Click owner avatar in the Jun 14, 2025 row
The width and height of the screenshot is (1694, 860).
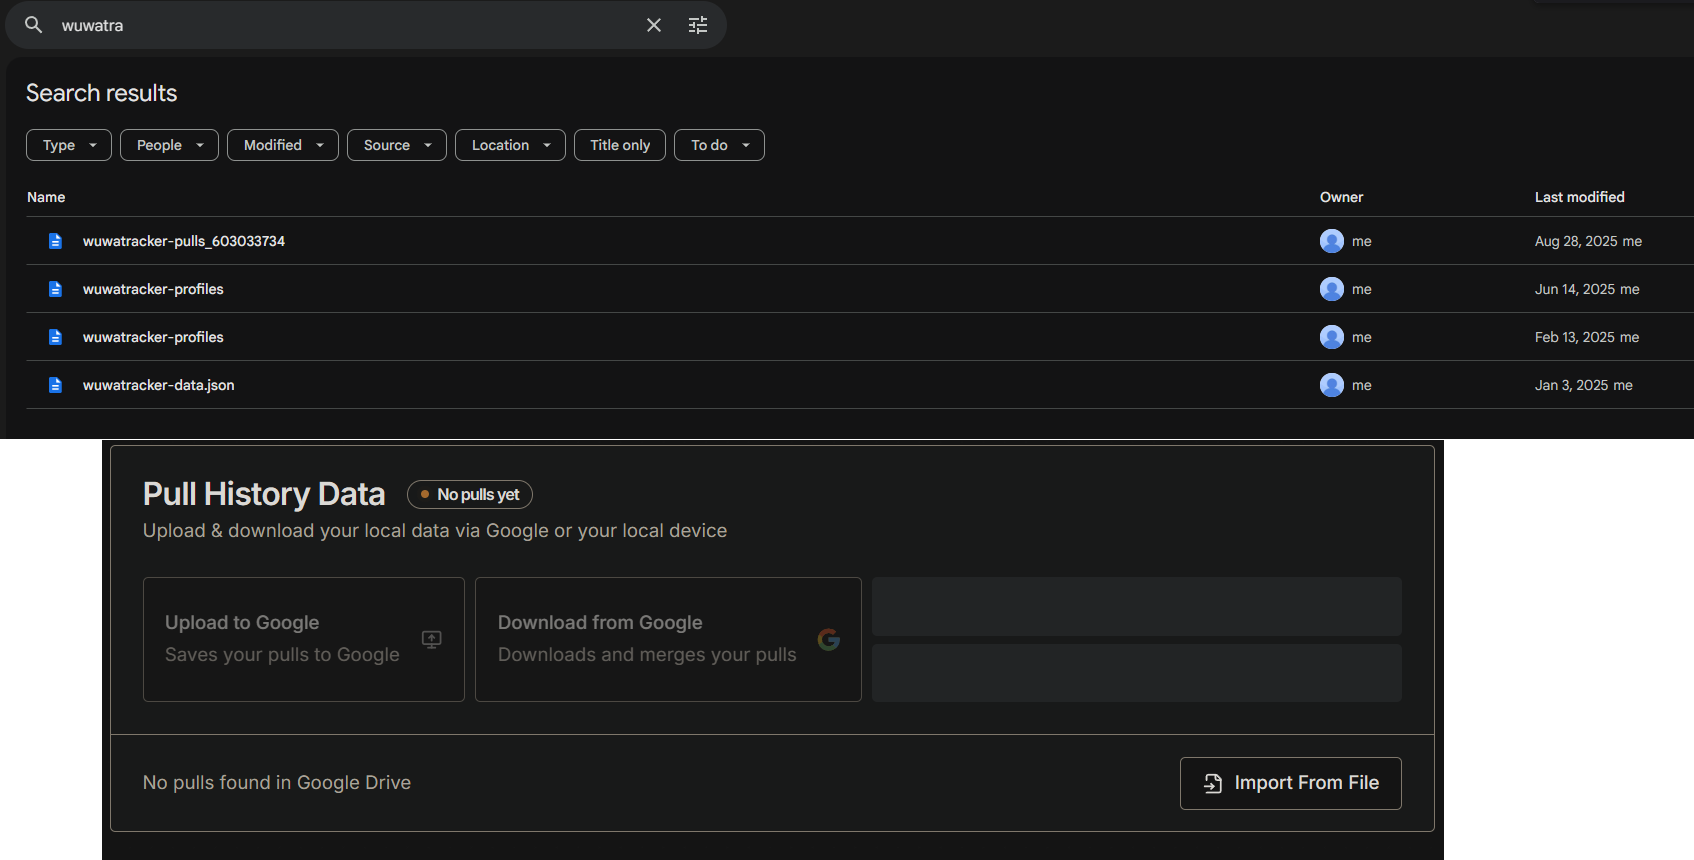pyautogui.click(x=1332, y=289)
